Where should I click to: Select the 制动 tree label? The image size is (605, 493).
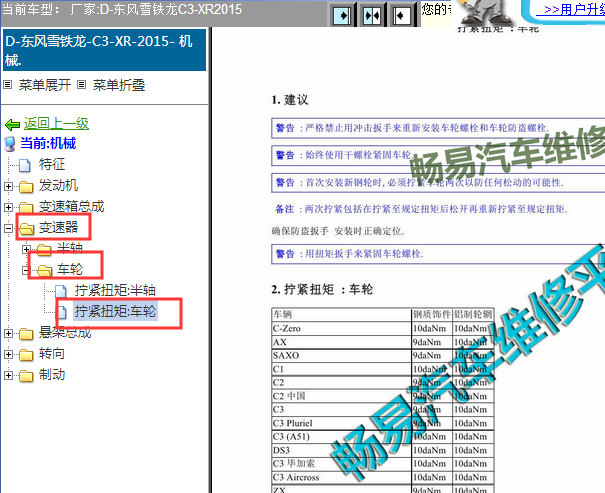(52, 374)
